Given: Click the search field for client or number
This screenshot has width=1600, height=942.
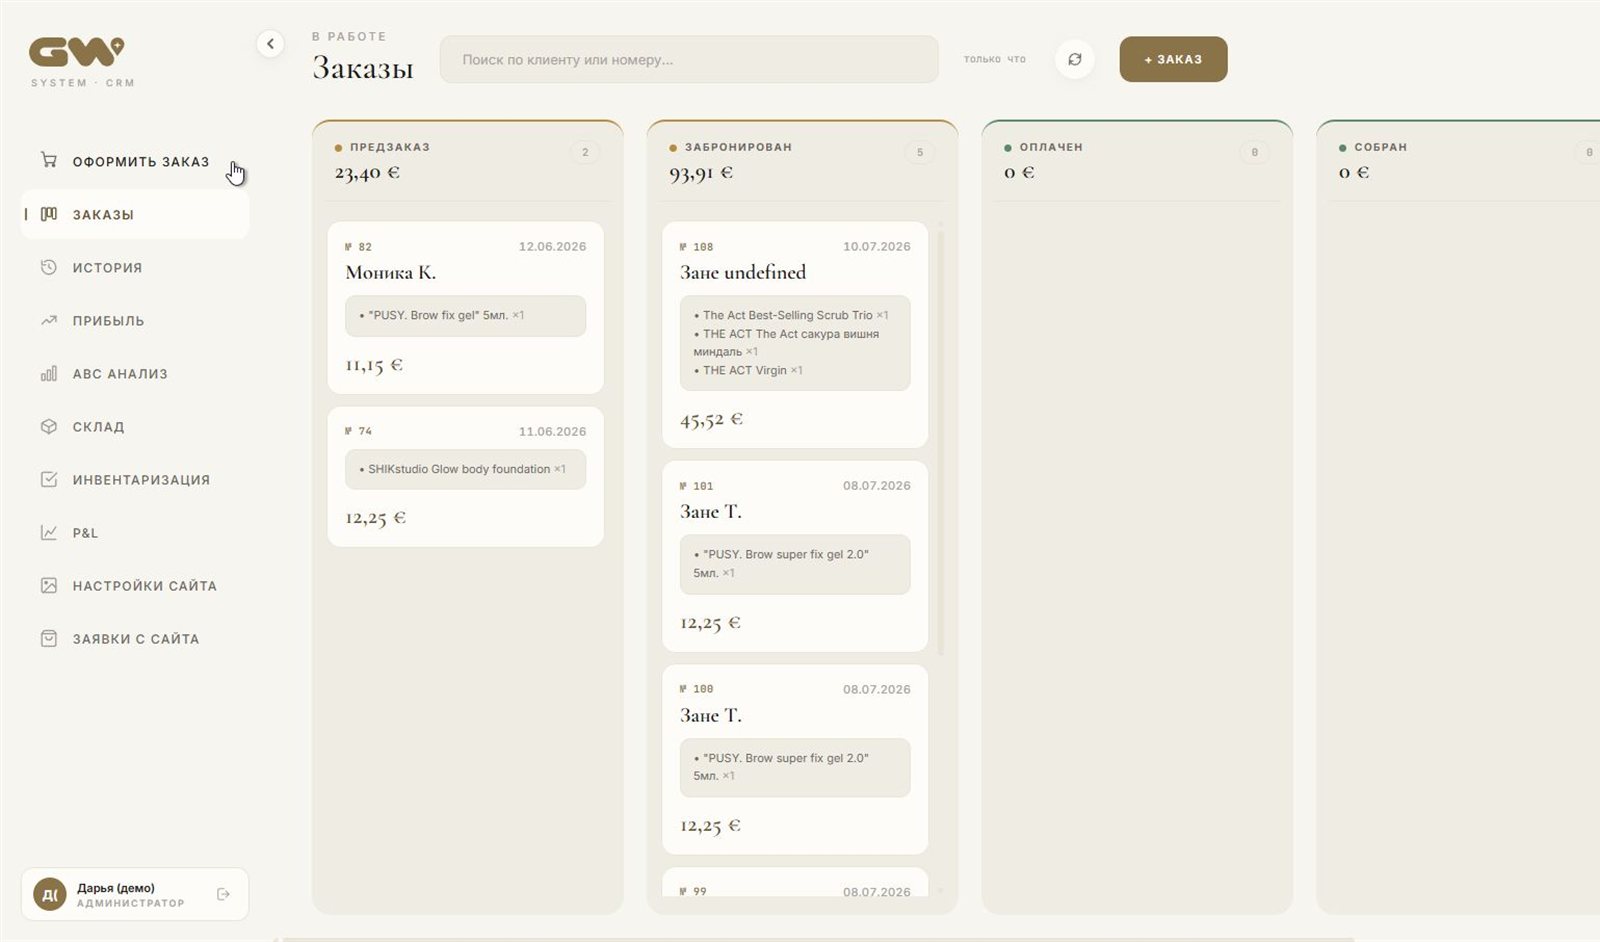Looking at the screenshot, I should (x=689, y=59).
